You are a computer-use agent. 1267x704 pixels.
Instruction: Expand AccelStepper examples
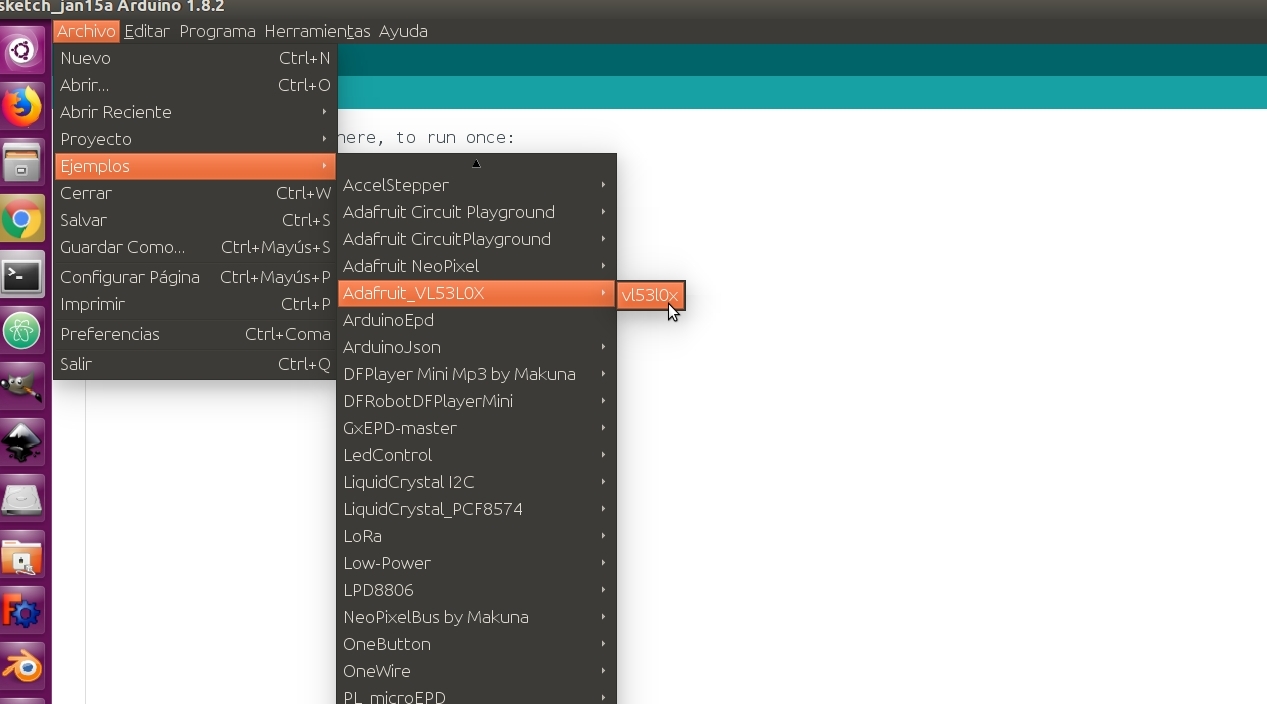[x=476, y=185]
